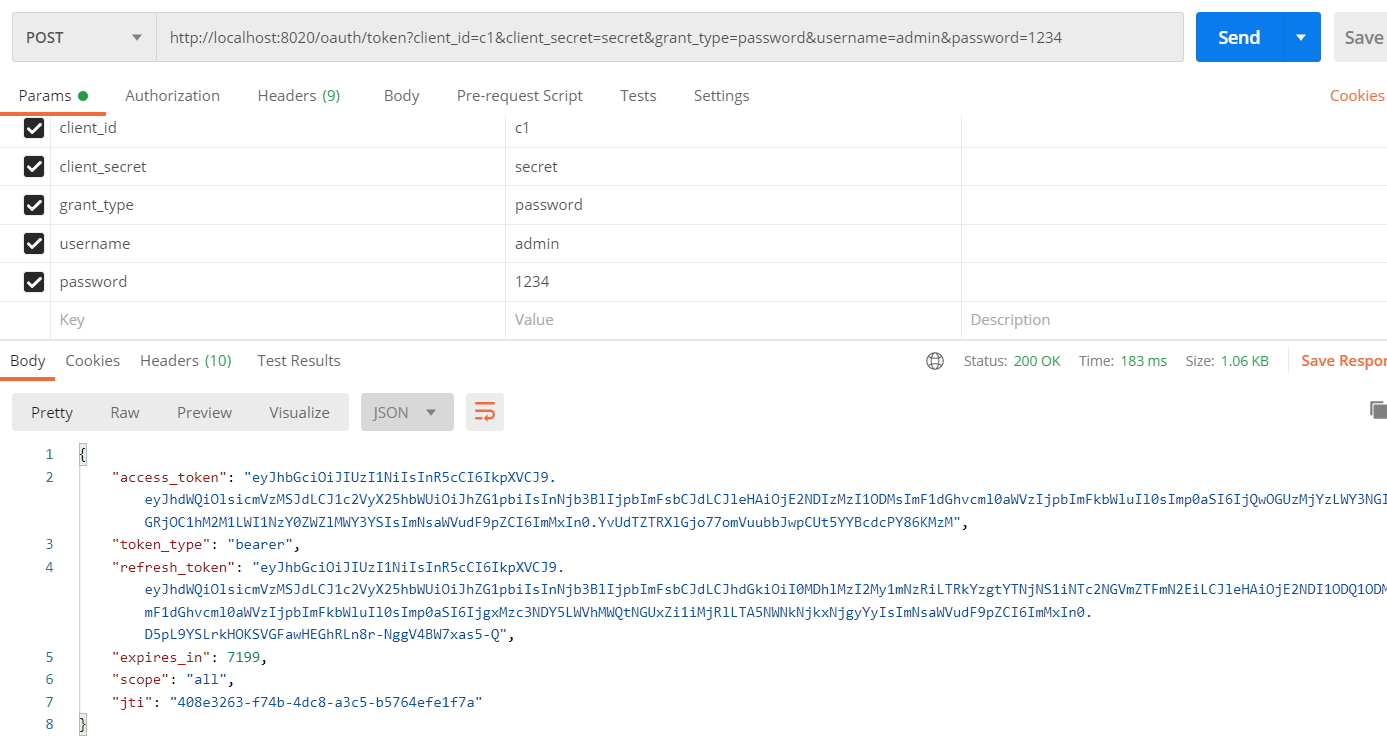Screen dimensions: 1387x748
Task: Open the Visualize response view
Action: coord(299,411)
